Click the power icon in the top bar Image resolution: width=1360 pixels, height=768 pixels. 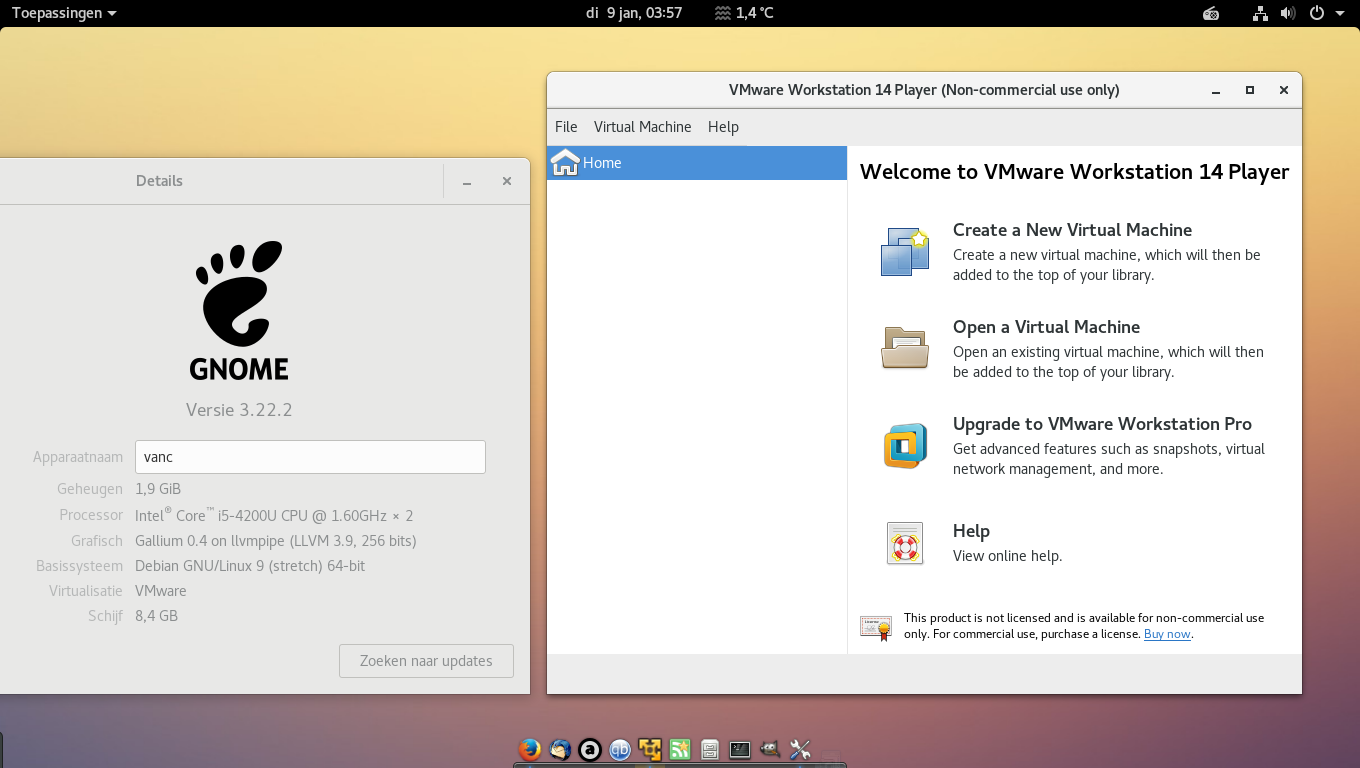click(x=1317, y=13)
